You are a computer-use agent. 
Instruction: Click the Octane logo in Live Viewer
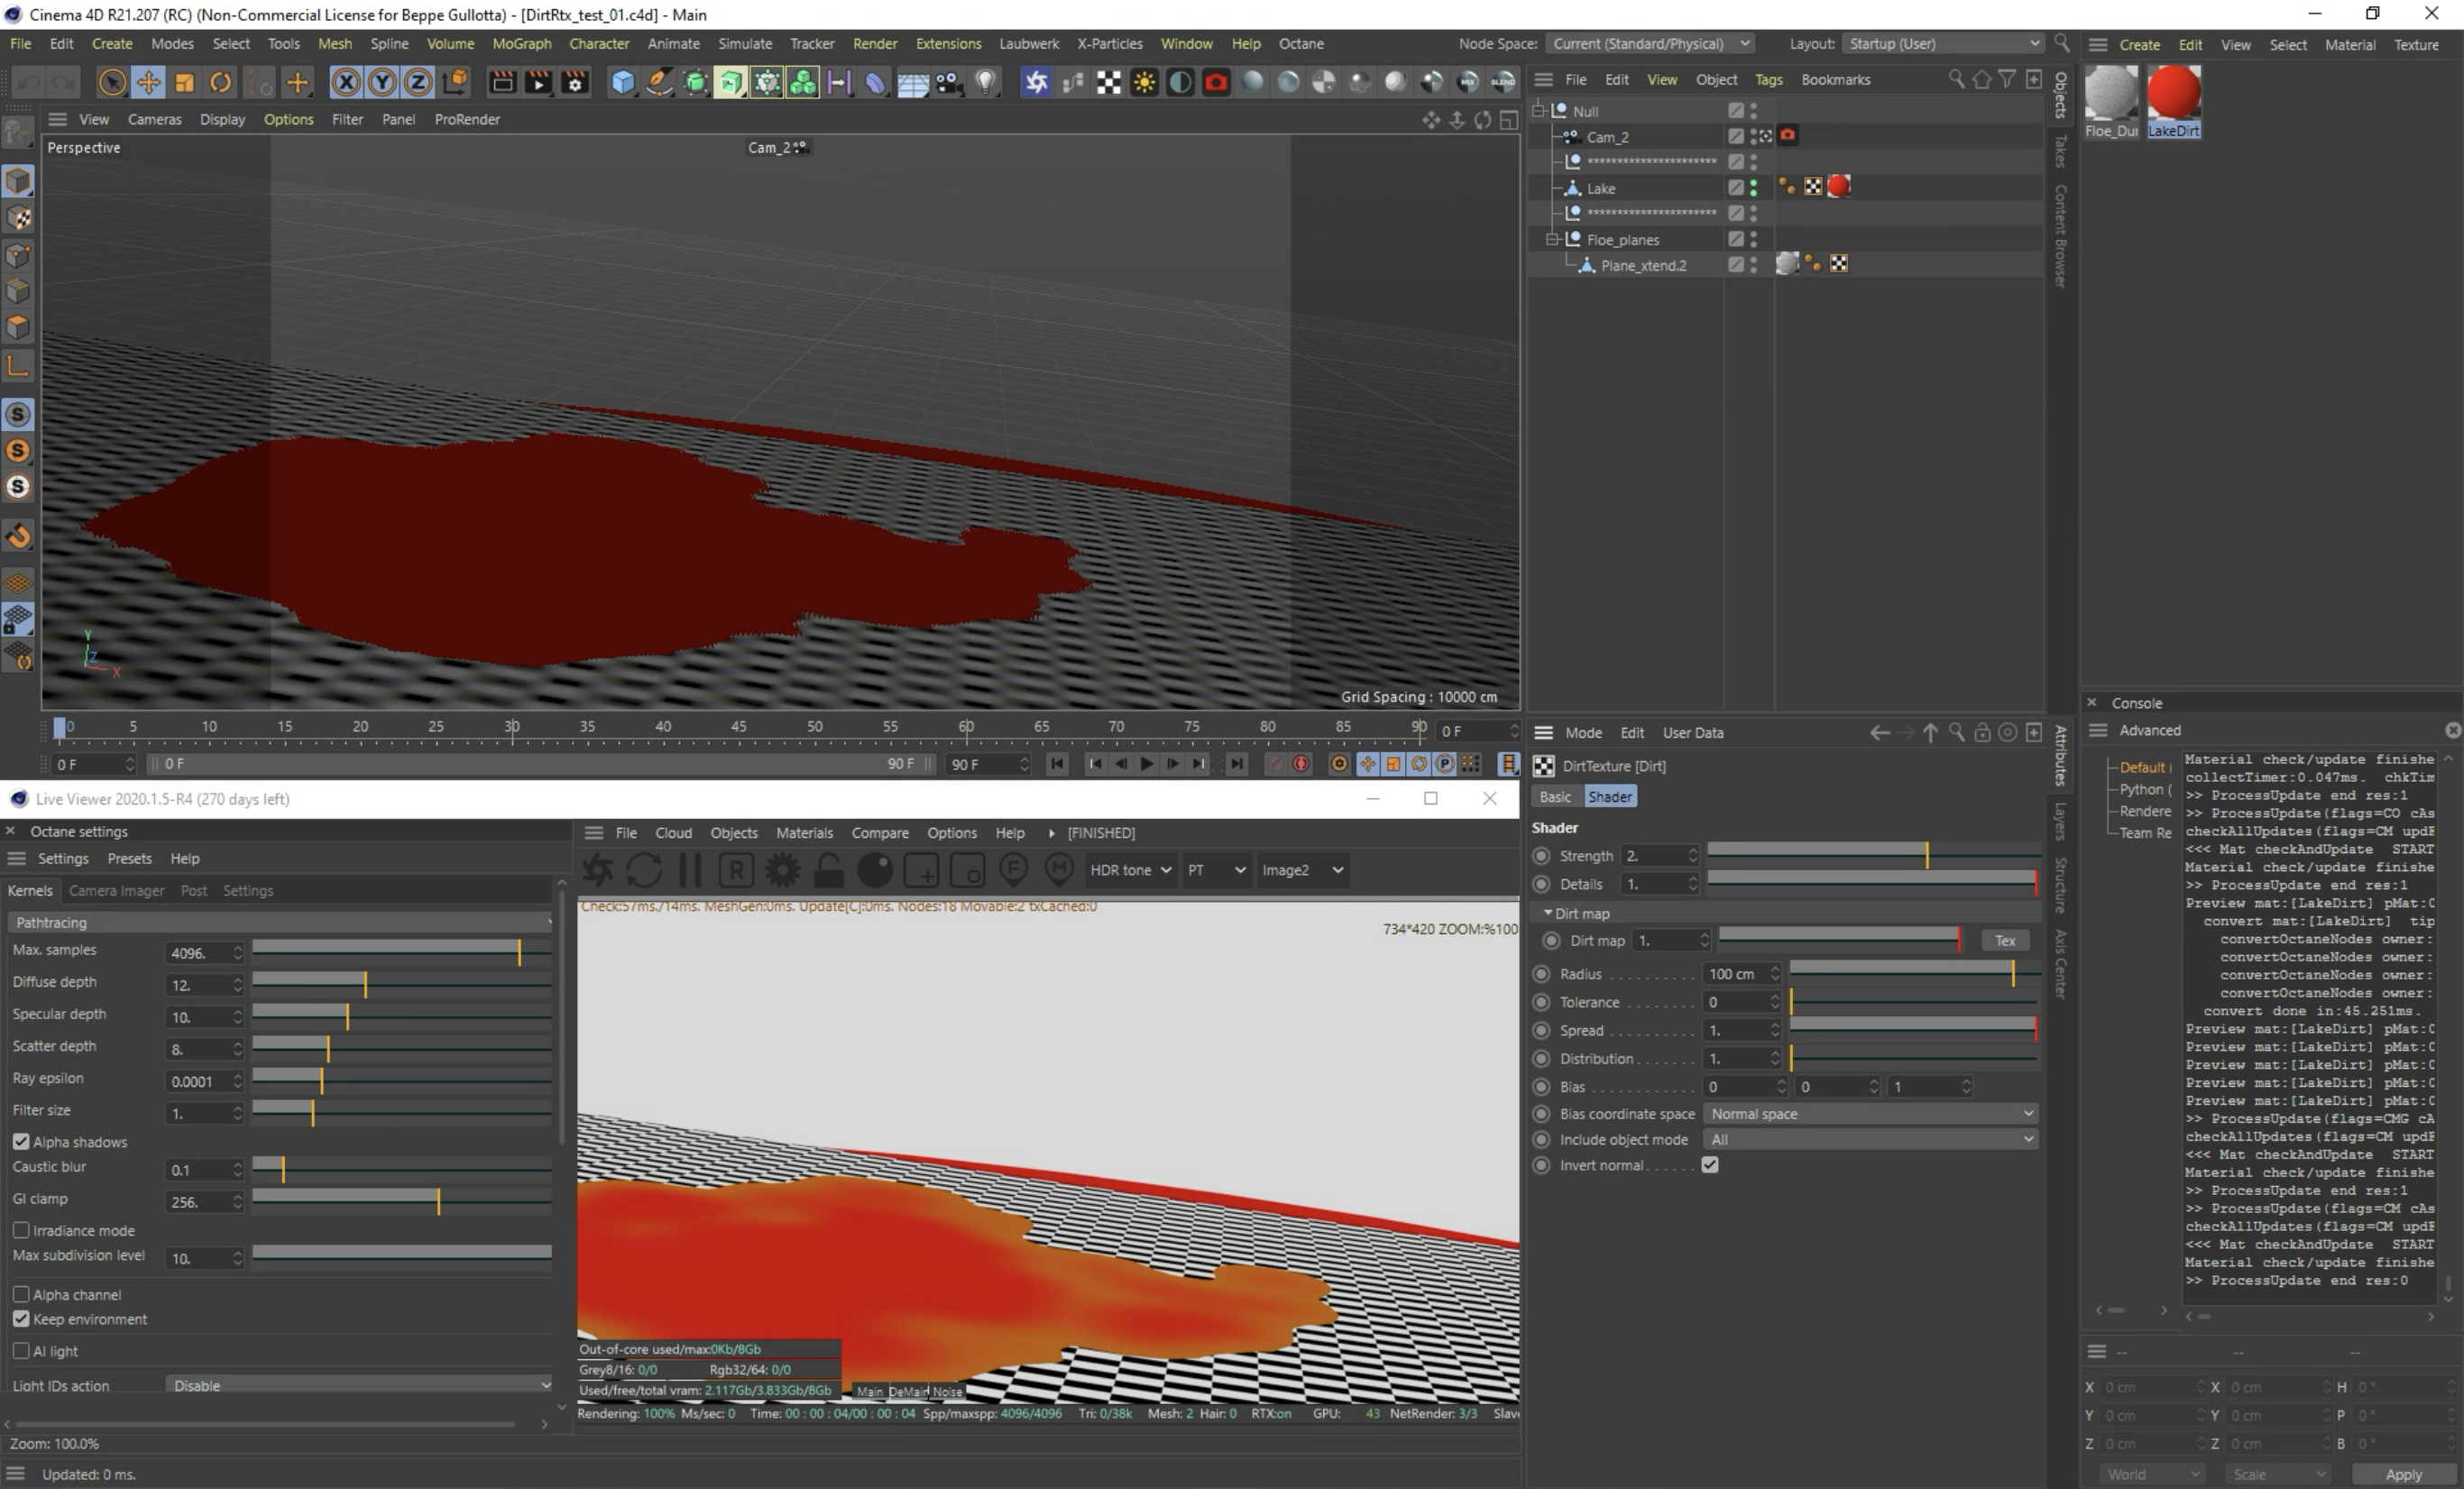pyautogui.click(x=598, y=870)
